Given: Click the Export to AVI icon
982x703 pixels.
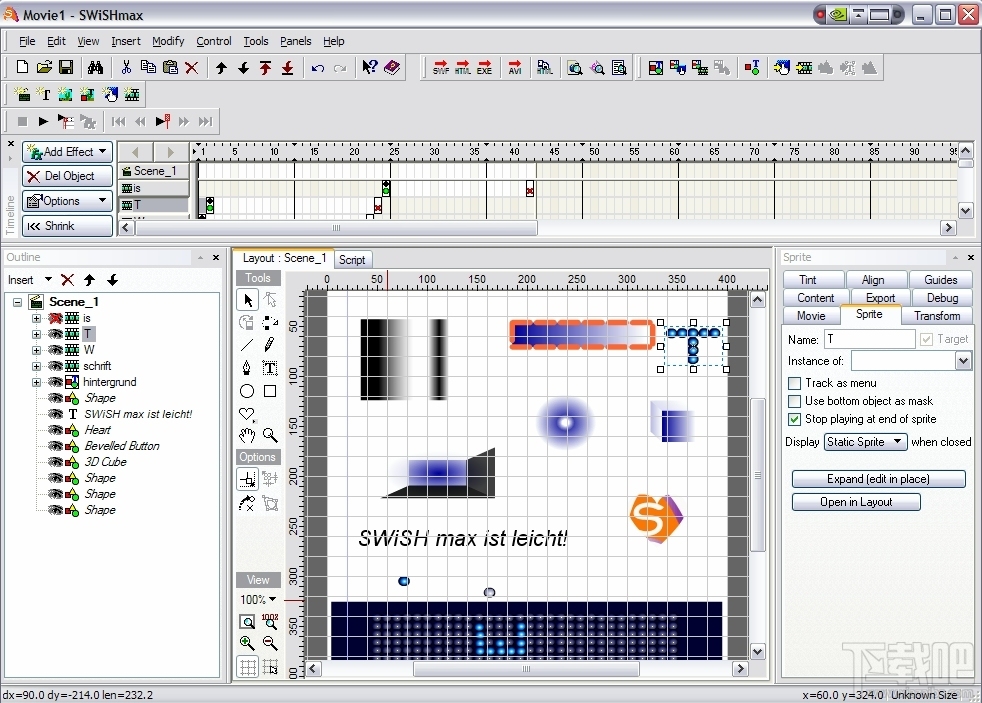Looking at the screenshot, I should tap(515, 68).
